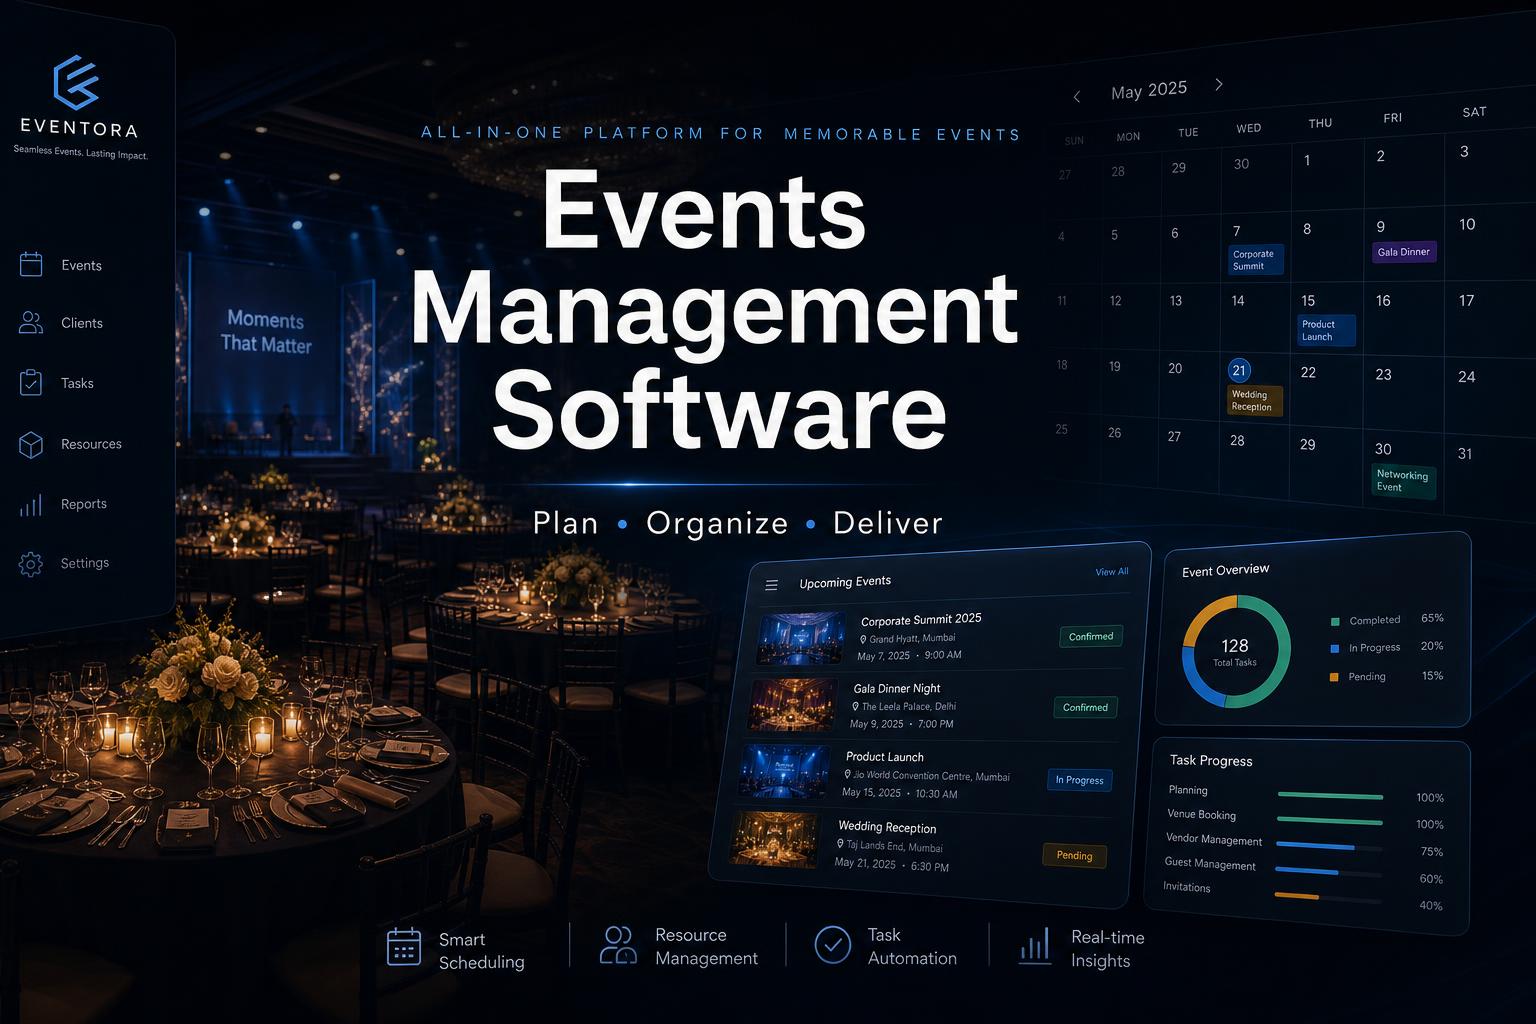Viewport: 1536px width, 1024px height.
Task: Go to next month in calendar
Action: 1218,85
